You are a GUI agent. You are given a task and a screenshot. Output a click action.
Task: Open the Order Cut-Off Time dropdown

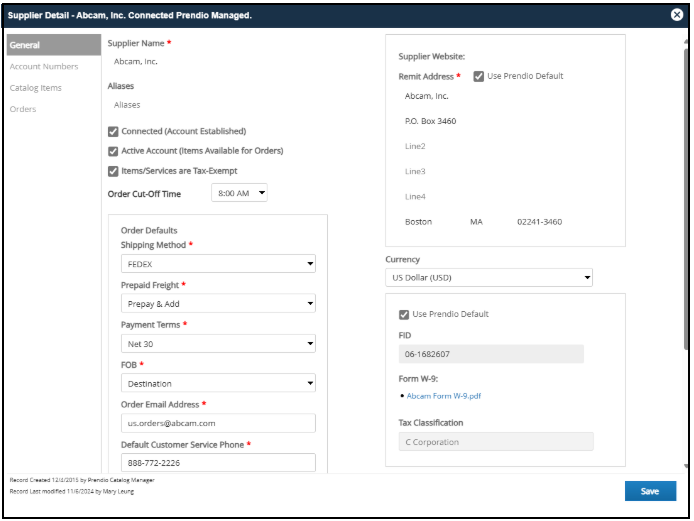[239, 193]
